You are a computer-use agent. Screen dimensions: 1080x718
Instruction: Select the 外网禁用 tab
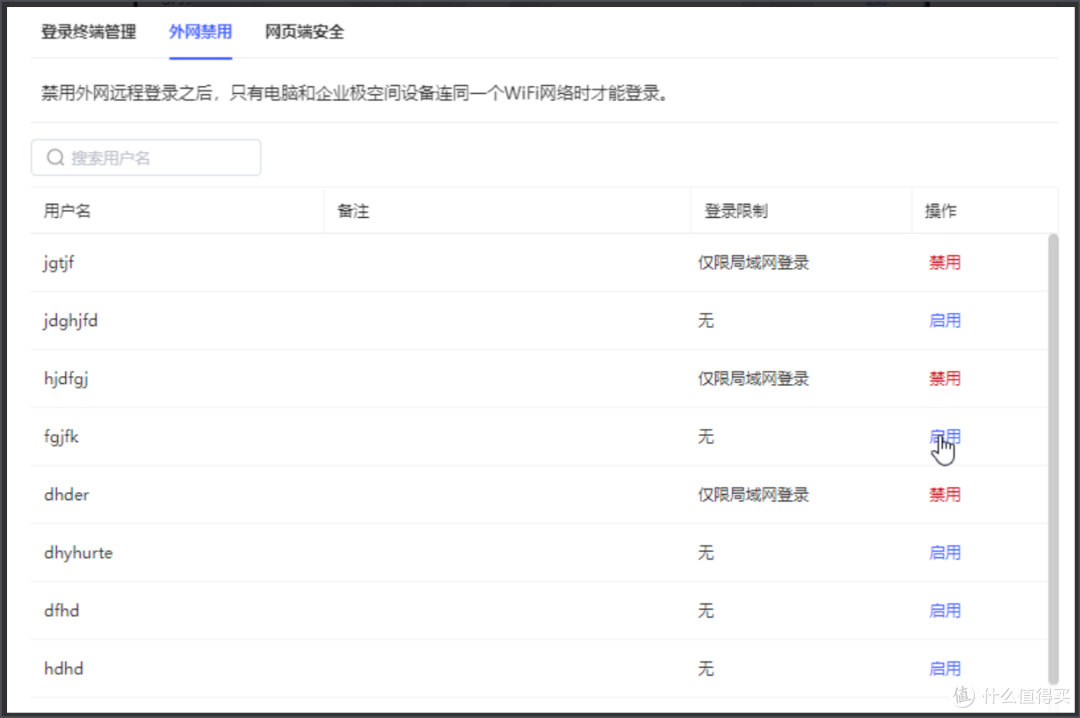[x=200, y=32]
